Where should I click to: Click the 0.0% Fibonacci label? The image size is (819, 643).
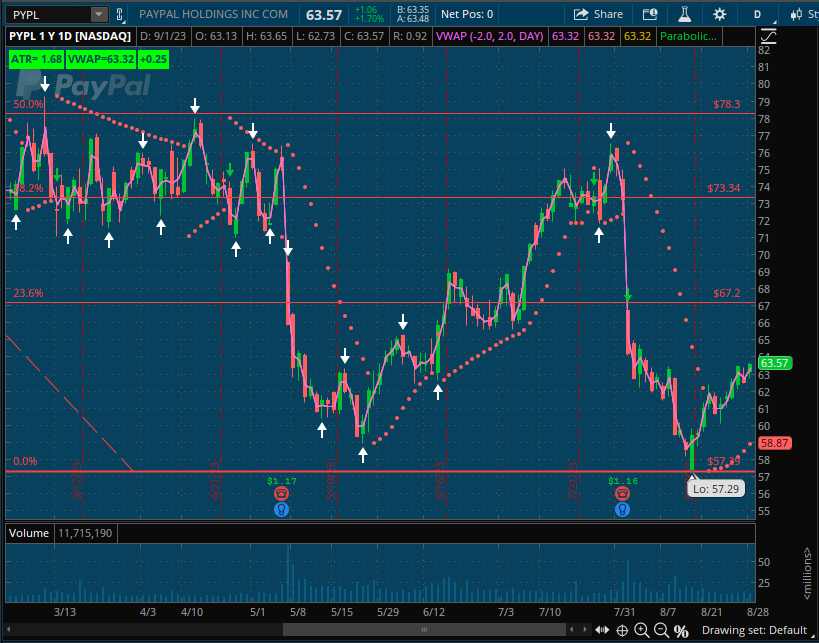point(25,461)
